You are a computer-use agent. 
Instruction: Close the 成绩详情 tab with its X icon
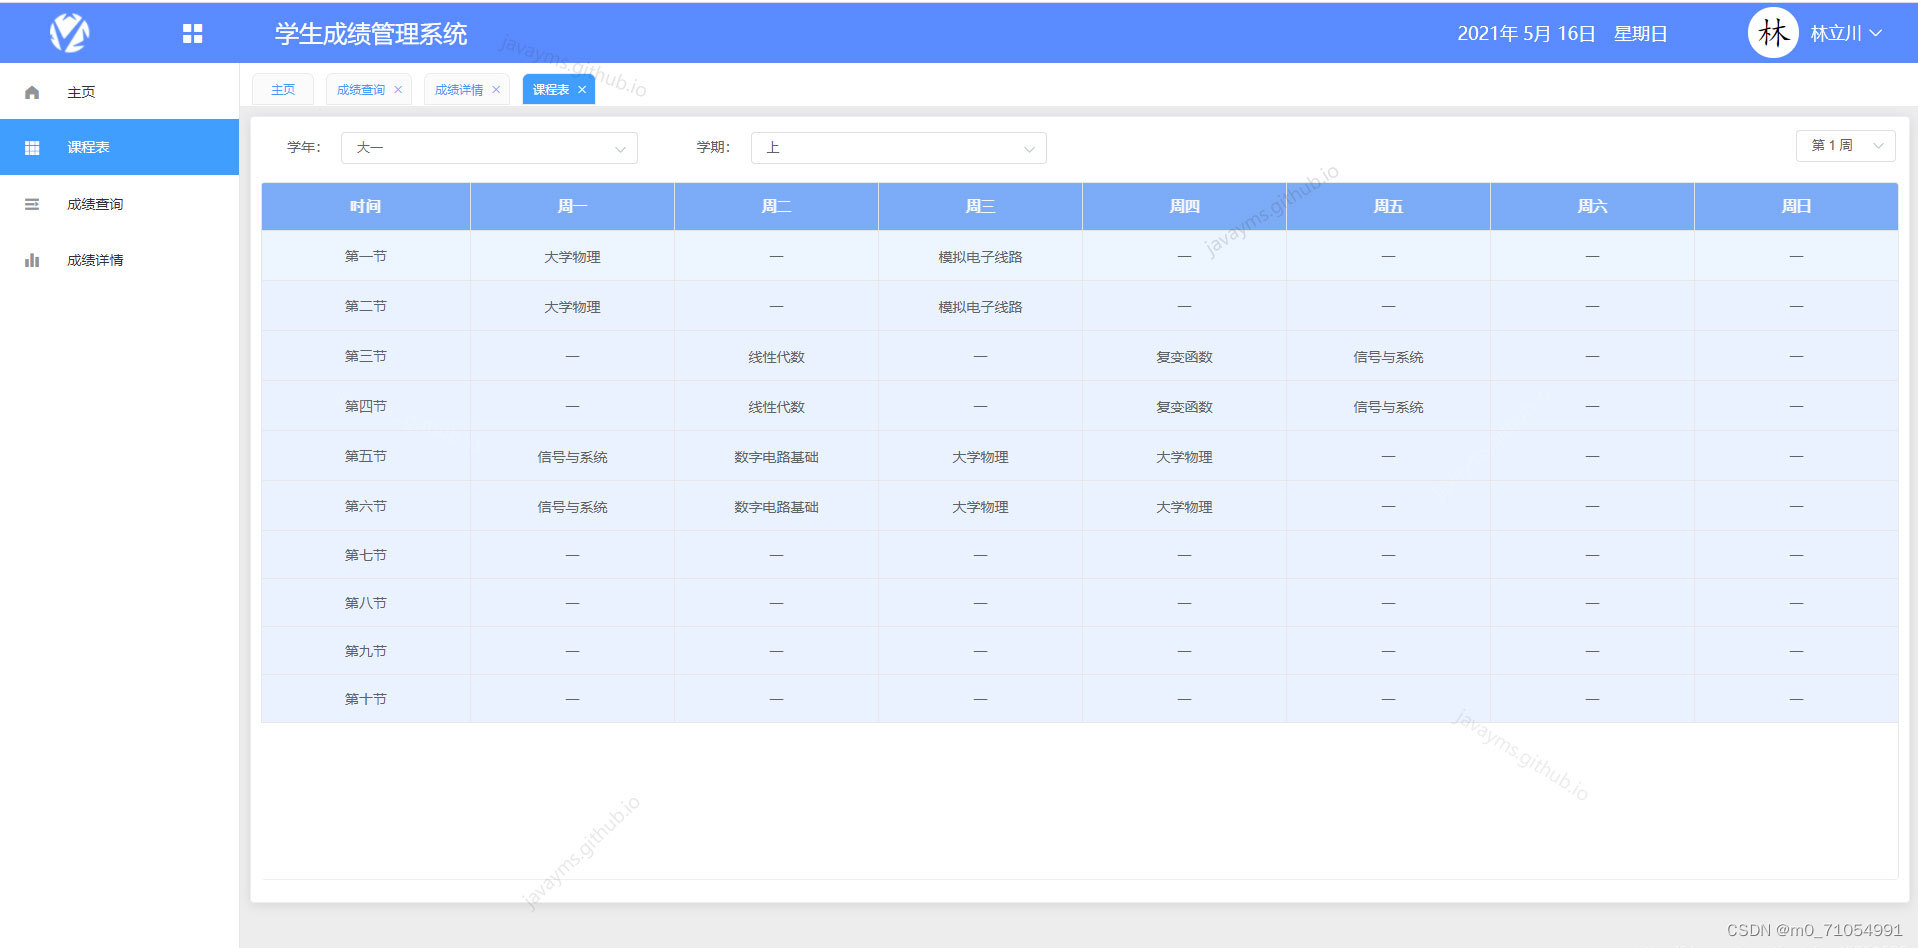(496, 89)
